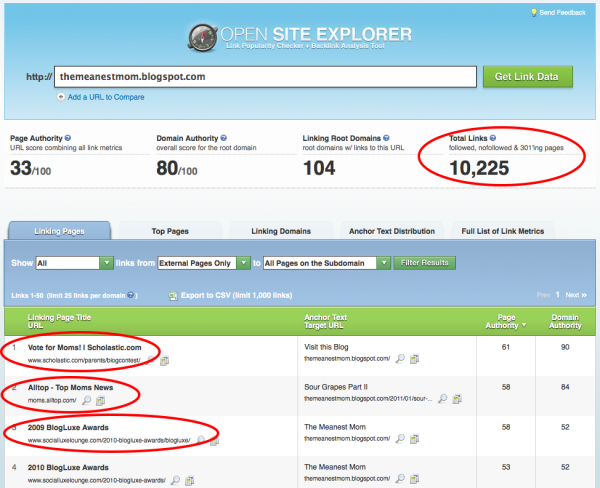Viewport: 600px width, 488px height.
Task: Switch to the Top Pages tab
Action: tap(170, 231)
